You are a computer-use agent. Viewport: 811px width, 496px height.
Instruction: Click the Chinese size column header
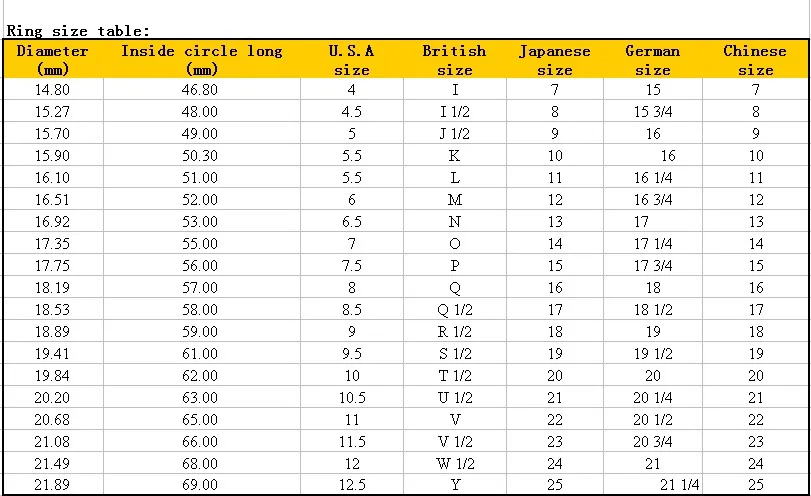[x=755, y=59]
